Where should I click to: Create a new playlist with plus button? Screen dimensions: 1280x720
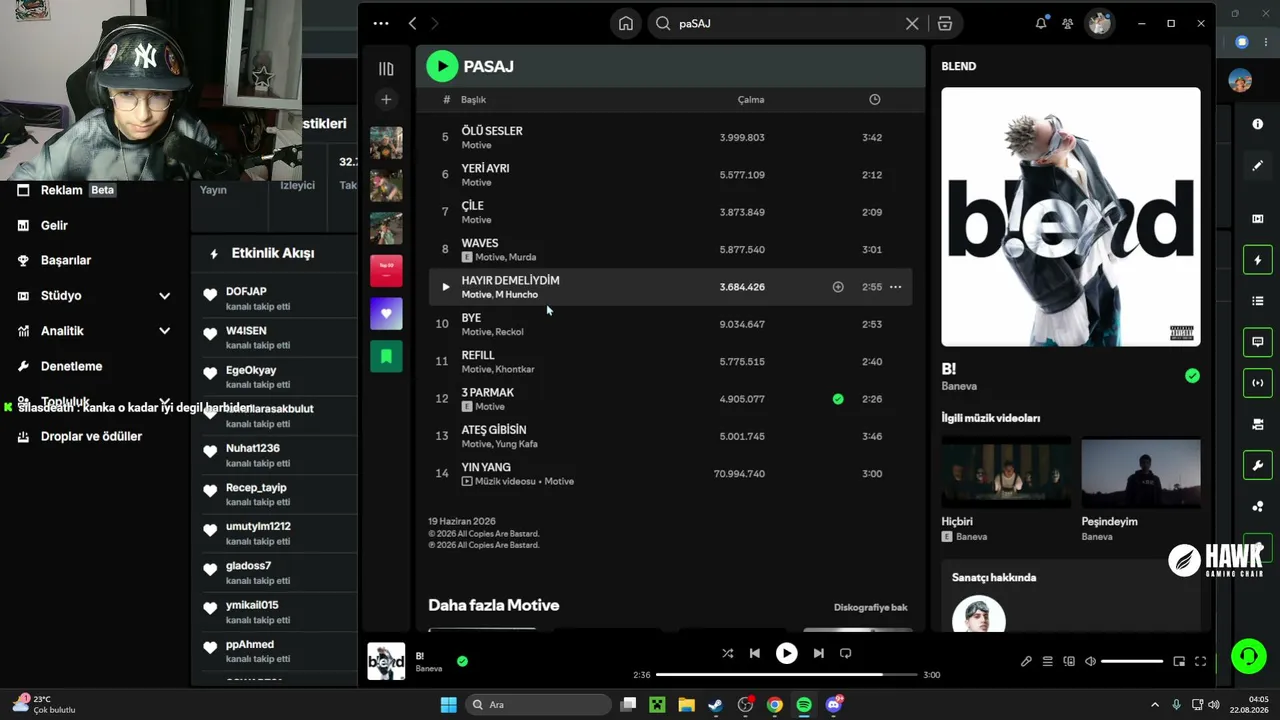coord(386,99)
